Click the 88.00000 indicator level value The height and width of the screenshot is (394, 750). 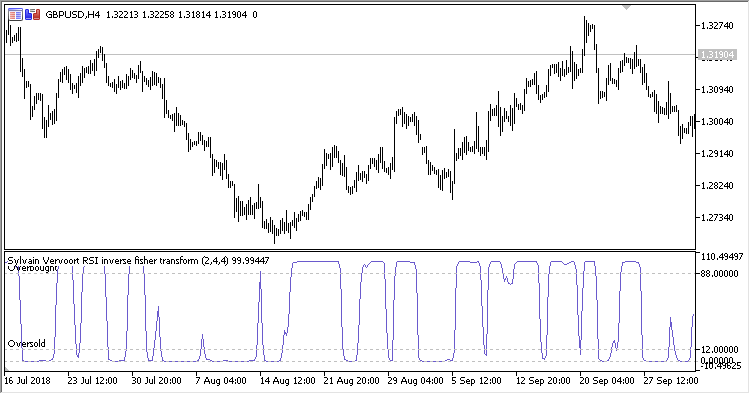(719, 274)
